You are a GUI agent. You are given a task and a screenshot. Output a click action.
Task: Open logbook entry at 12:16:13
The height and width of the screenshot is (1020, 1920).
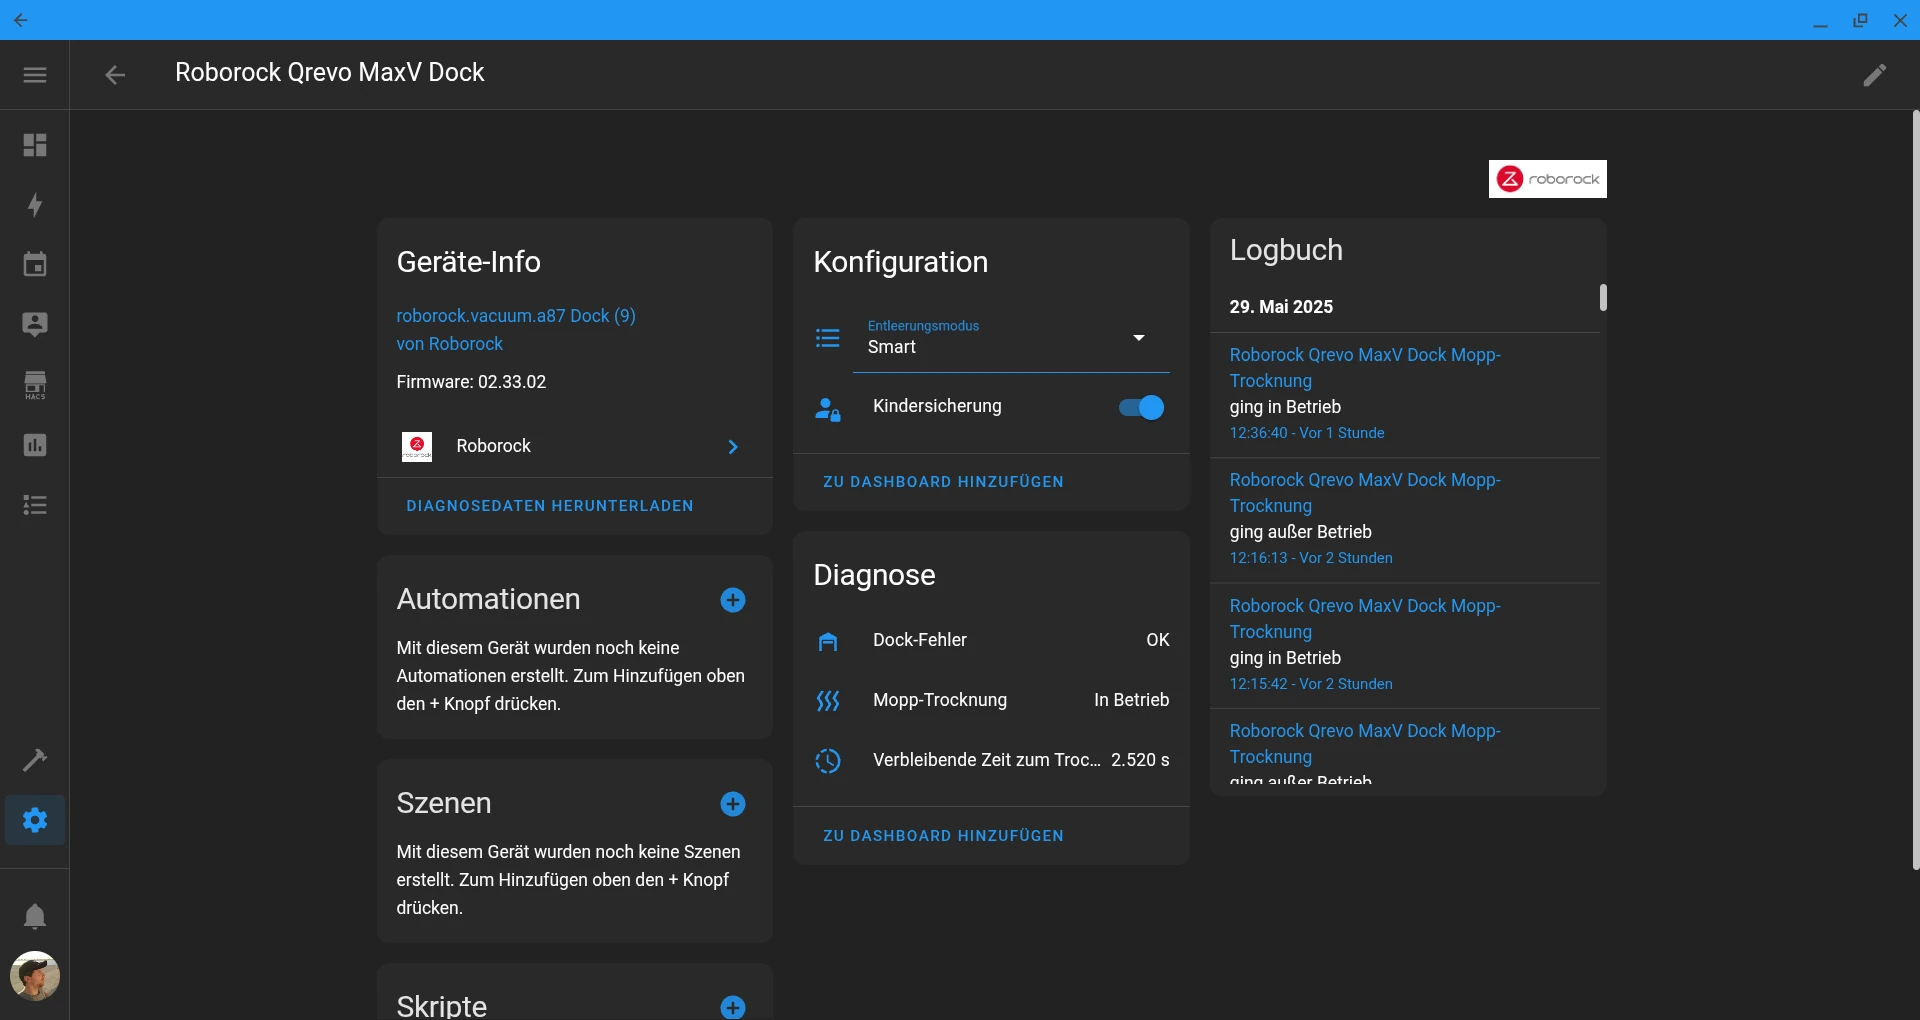[x=1405, y=521]
